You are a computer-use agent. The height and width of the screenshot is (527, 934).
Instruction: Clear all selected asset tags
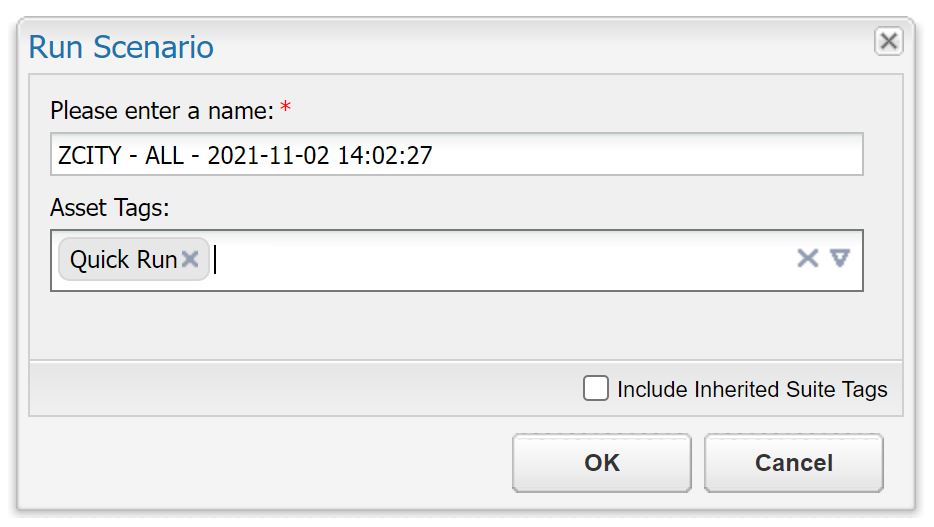pyautogui.click(x=807, y=258)
